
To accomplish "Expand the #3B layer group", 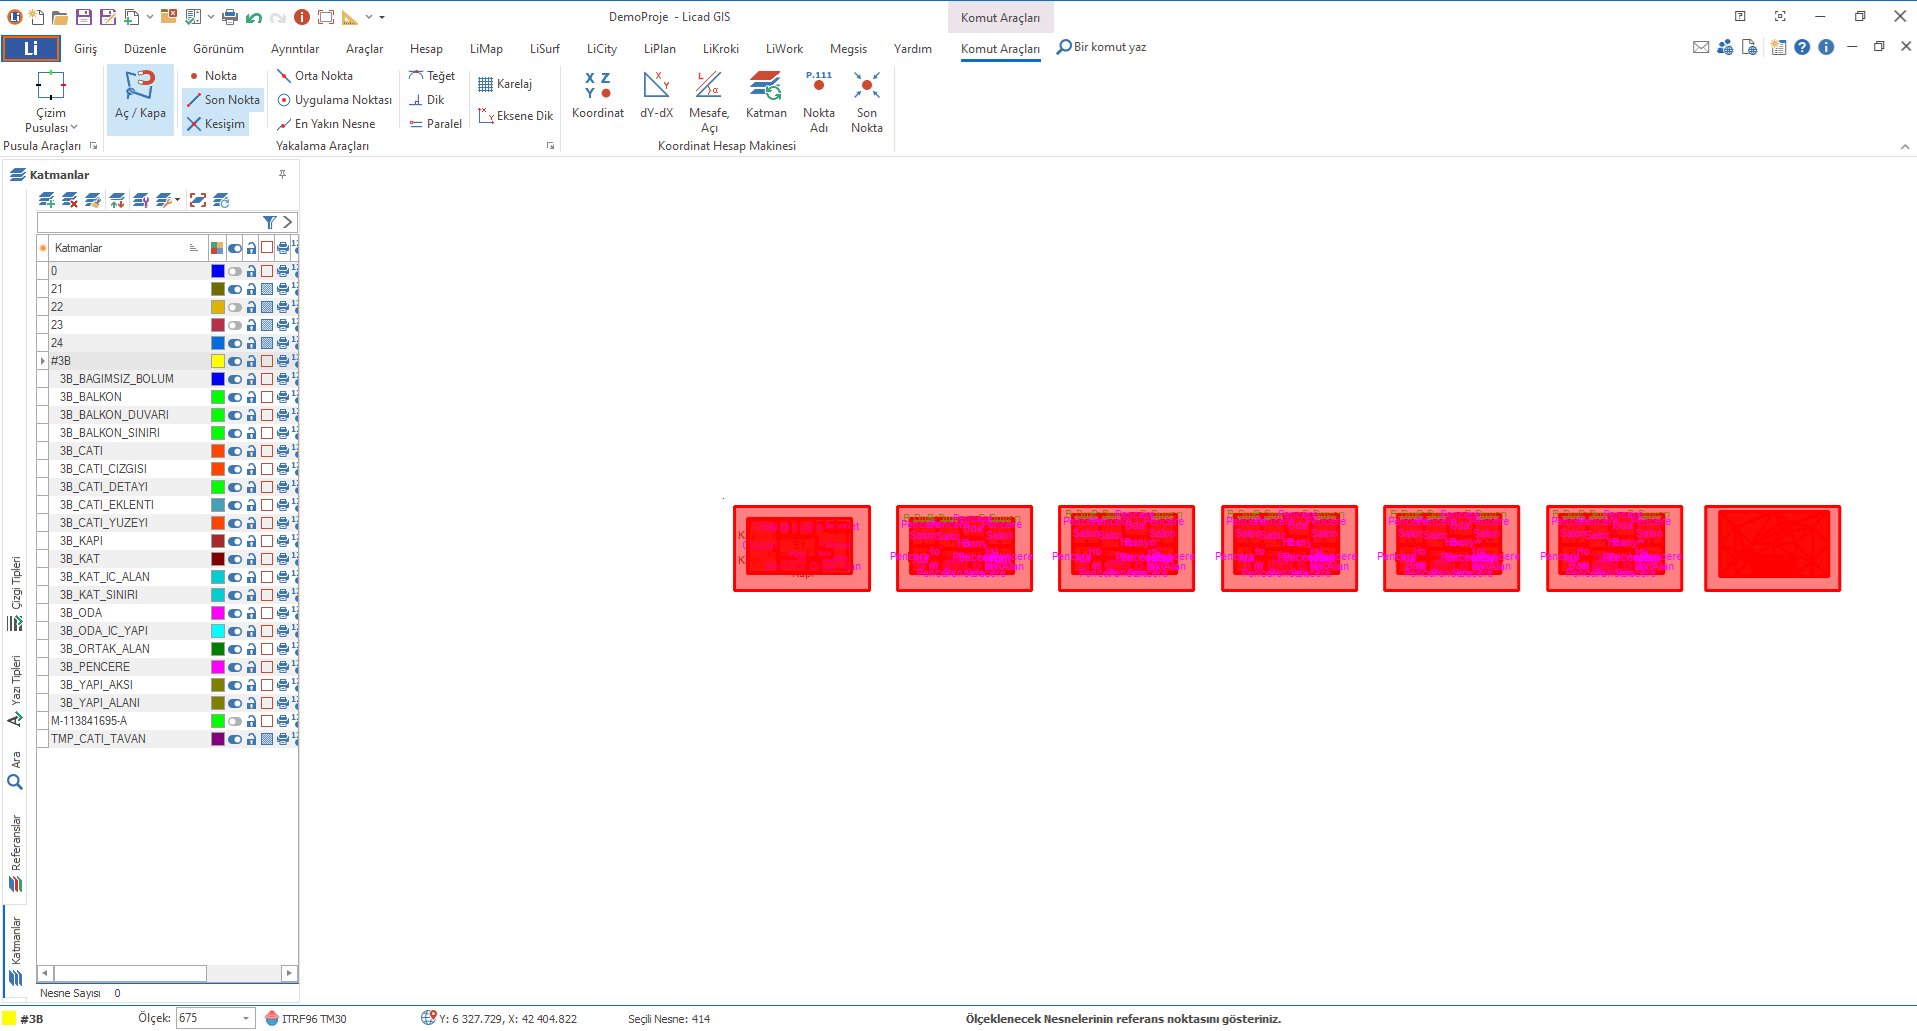I will point(43,361).
